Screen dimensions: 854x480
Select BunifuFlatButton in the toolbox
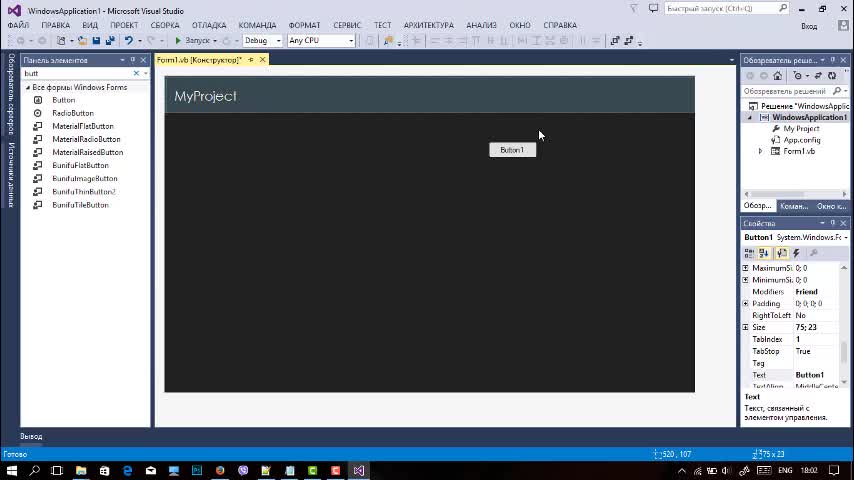[81, 165]
